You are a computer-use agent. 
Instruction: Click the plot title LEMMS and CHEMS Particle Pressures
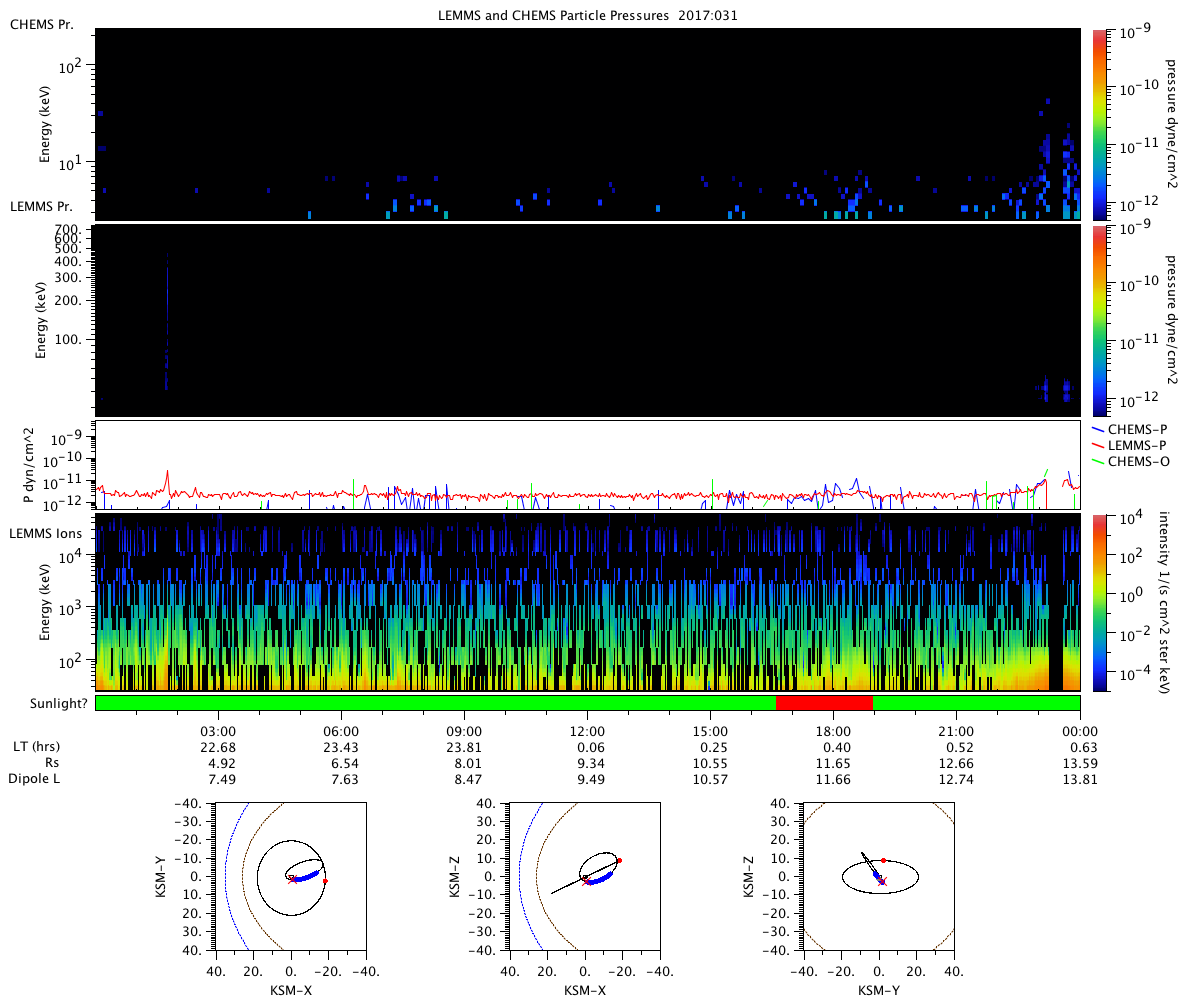(587, 16)
